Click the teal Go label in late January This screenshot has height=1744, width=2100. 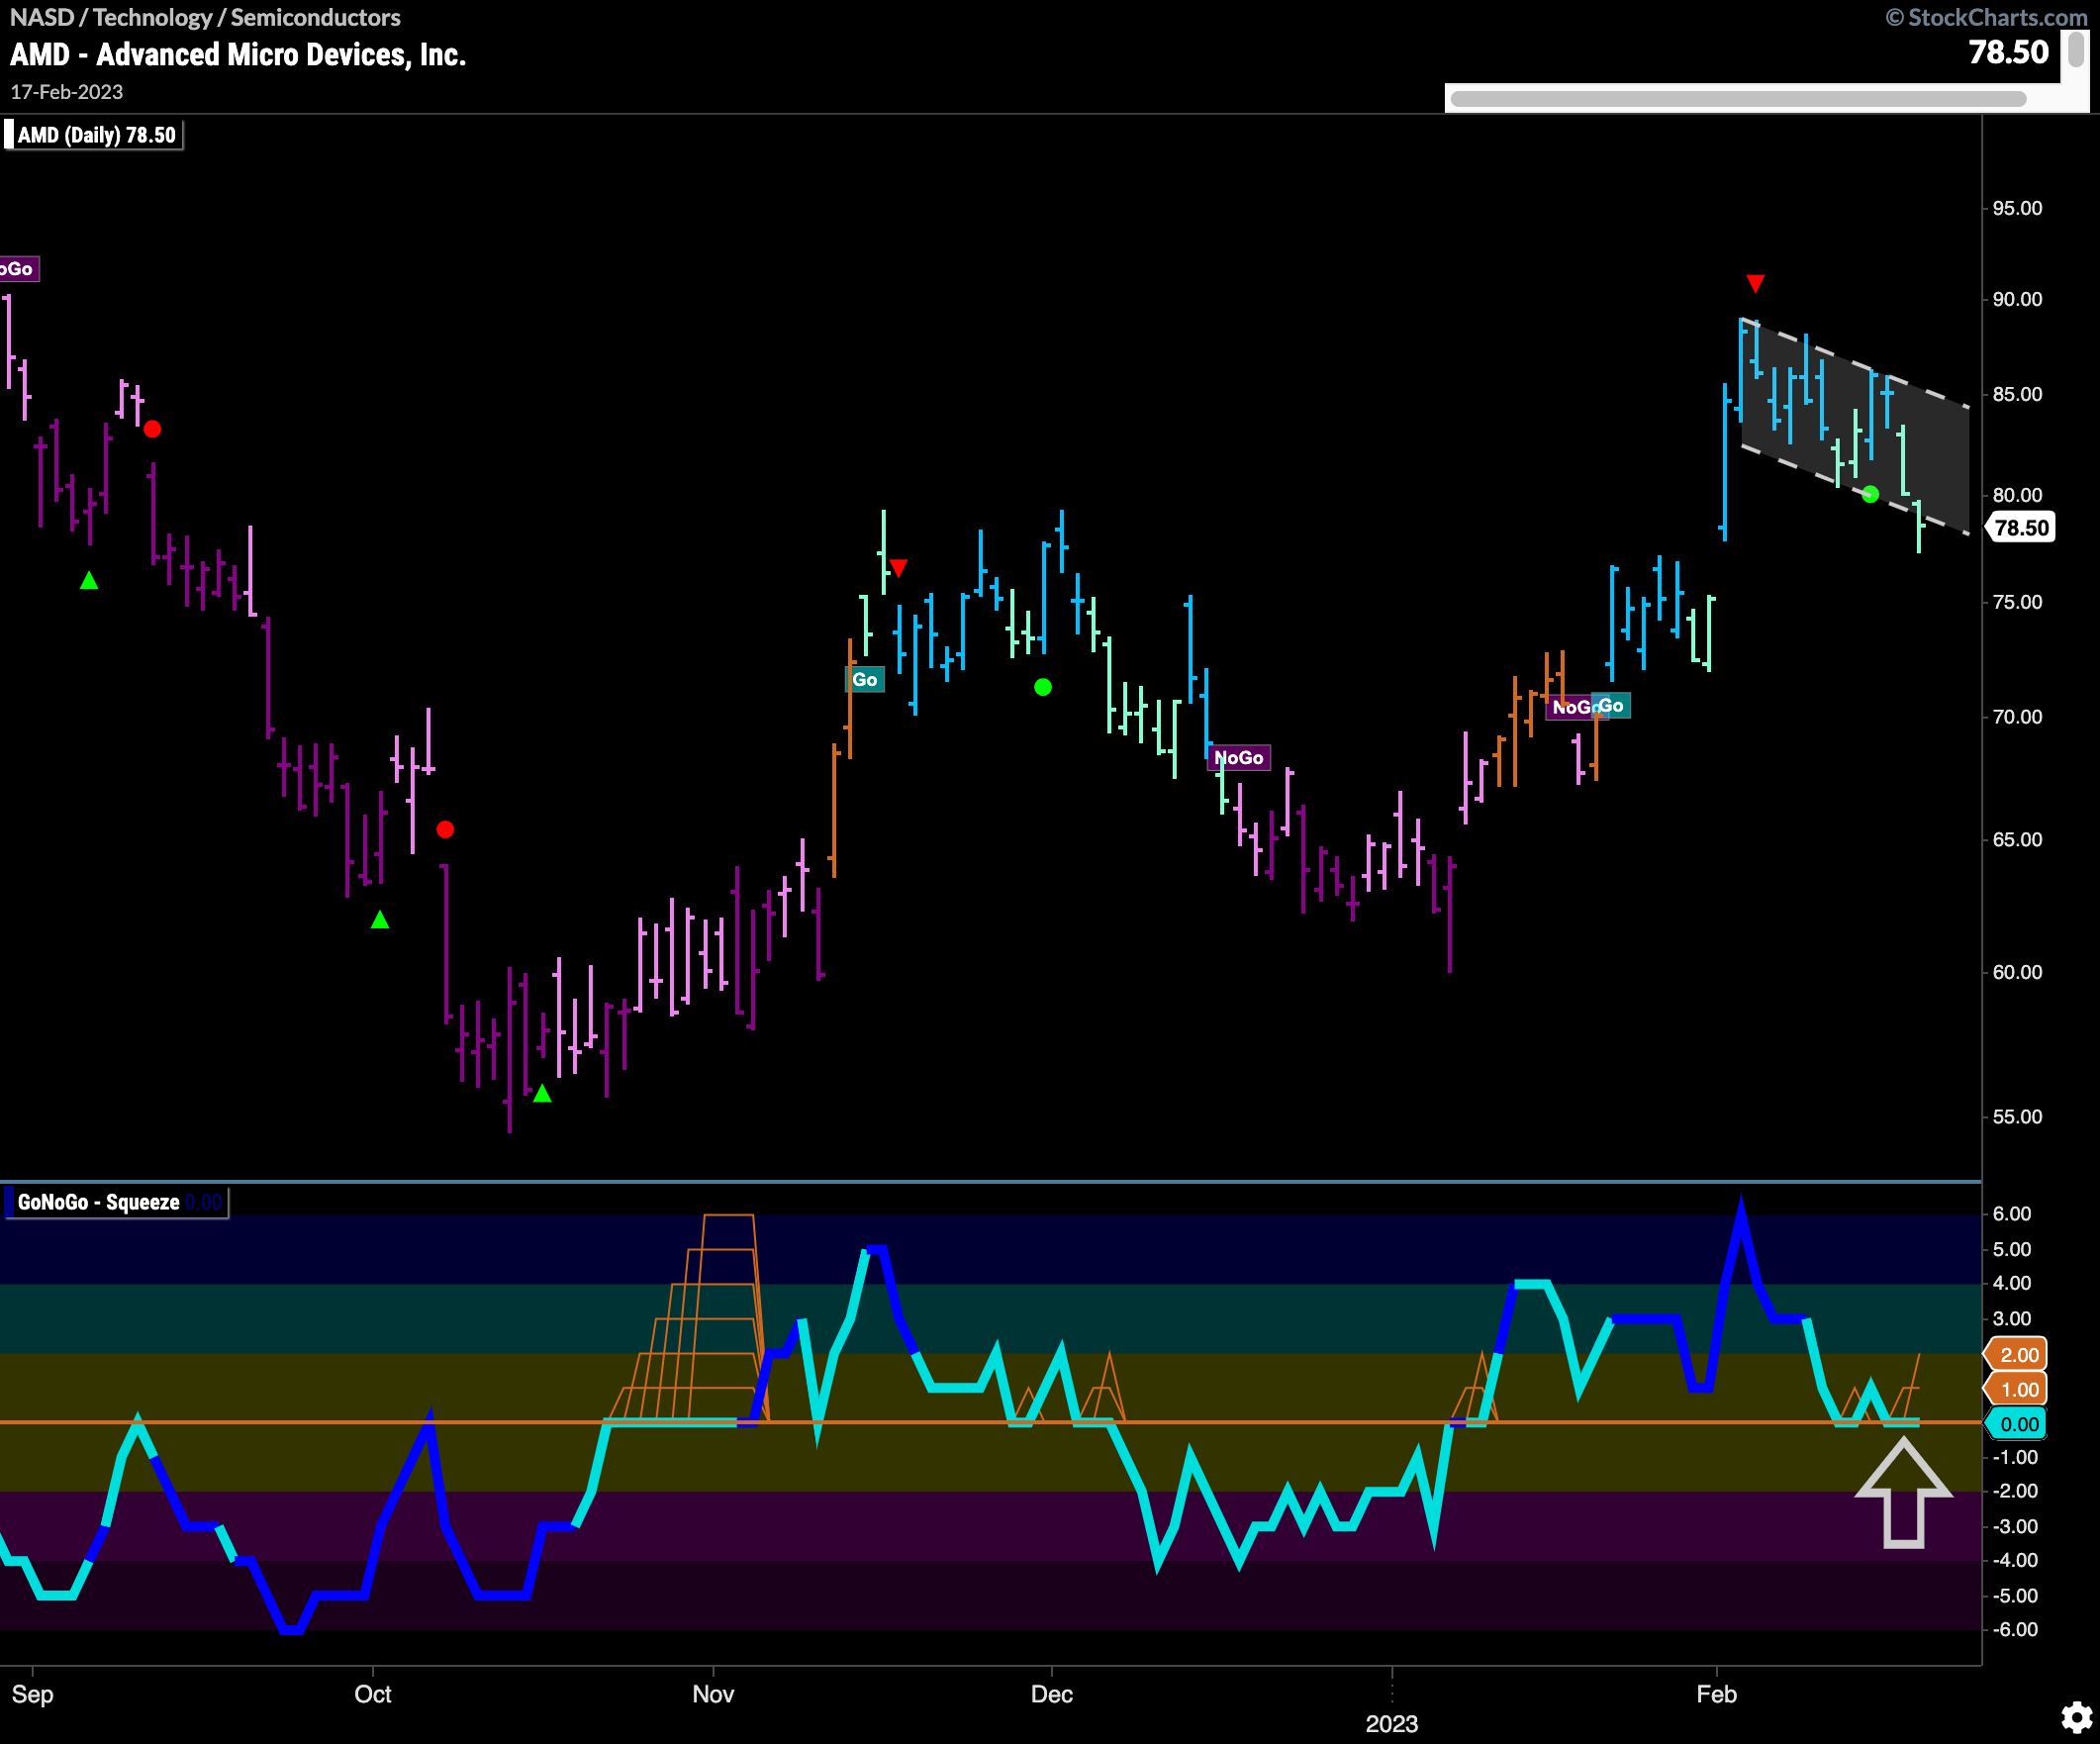tap(1611, 705)
